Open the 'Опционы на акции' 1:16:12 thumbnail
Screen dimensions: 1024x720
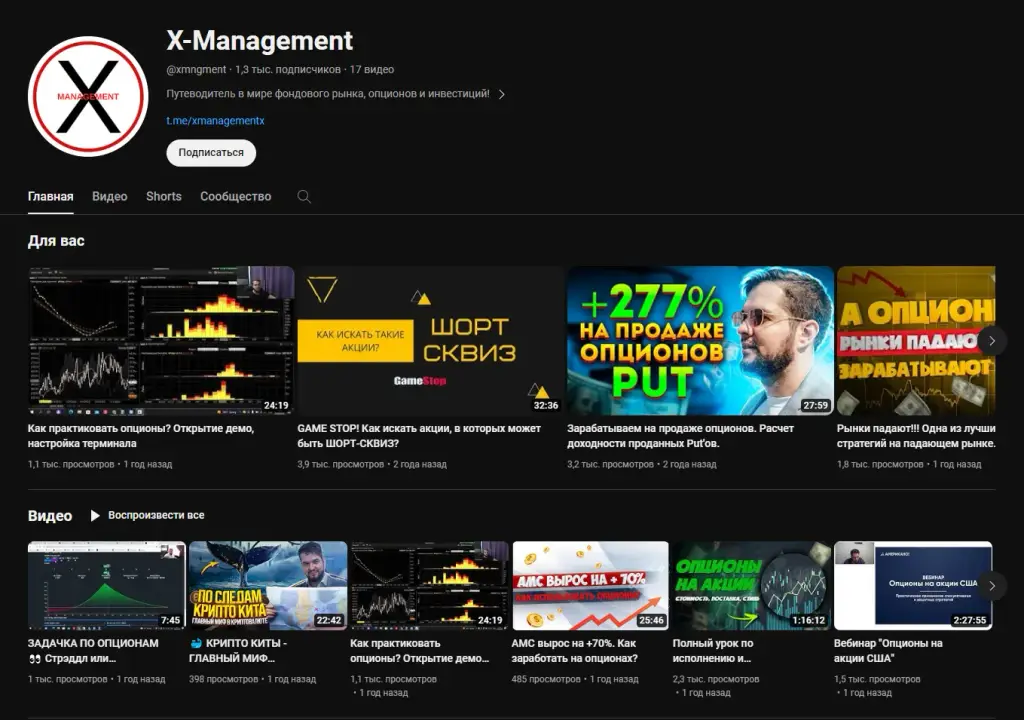coord(752,585)
